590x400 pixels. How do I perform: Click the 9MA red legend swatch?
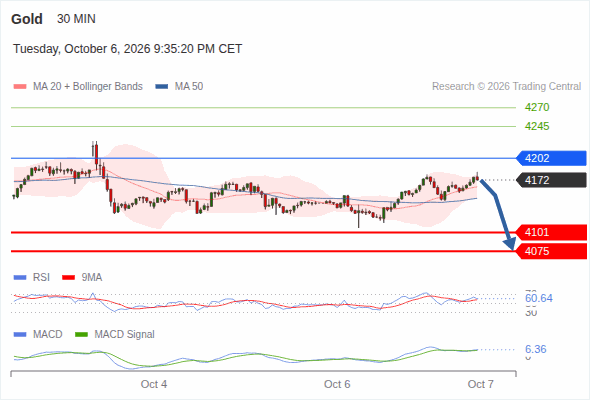(x=68, y=278)
